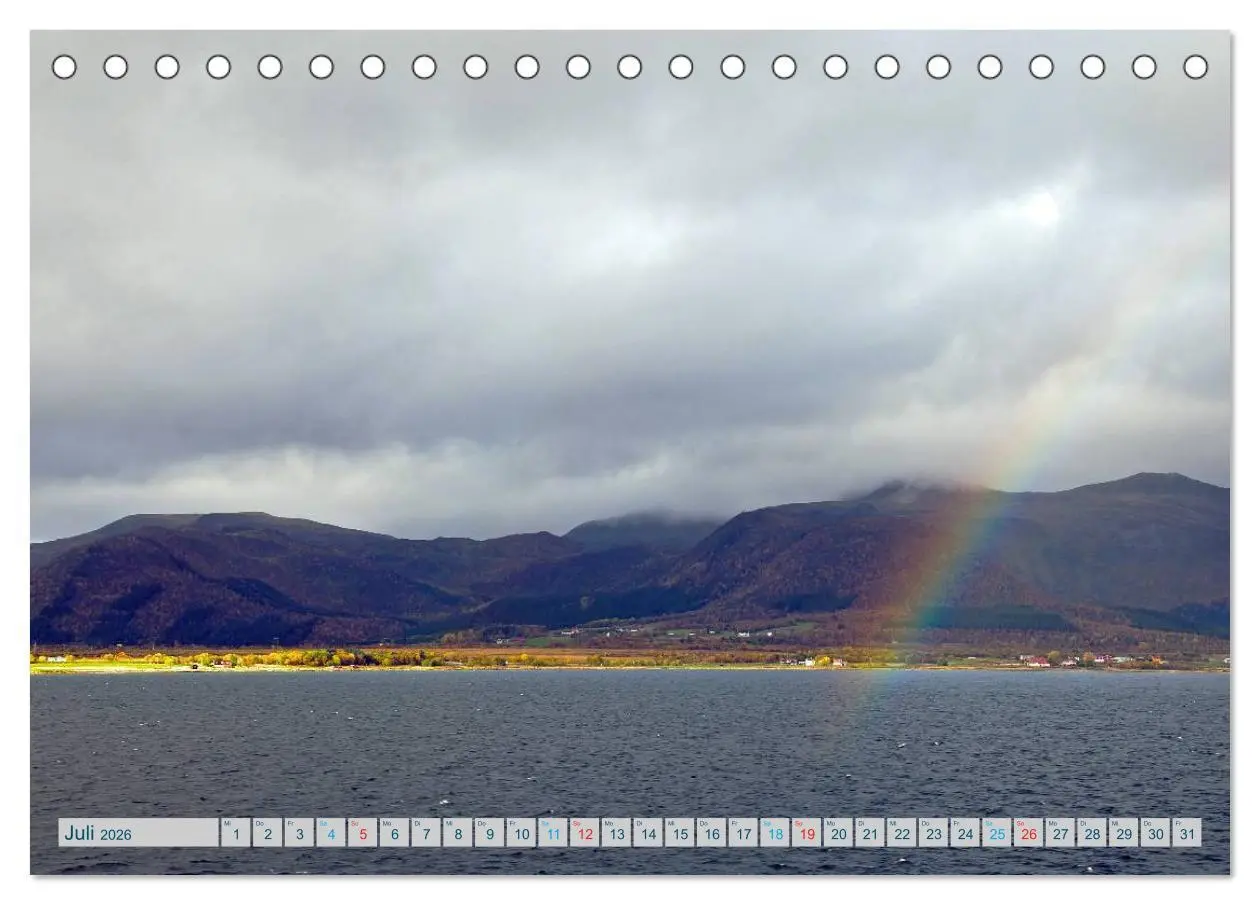This screenshot has width=1260, height=905.
Task: Click day 27 (Mo) cell
Action: (x=1061, y=832)
